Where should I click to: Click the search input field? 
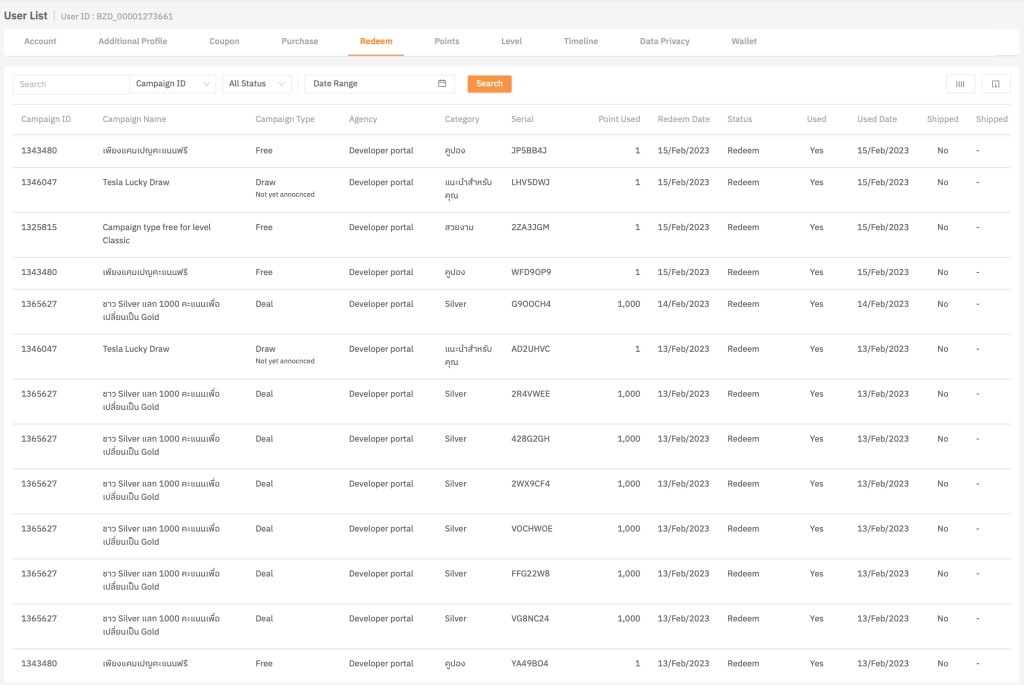tap(70, 84)
